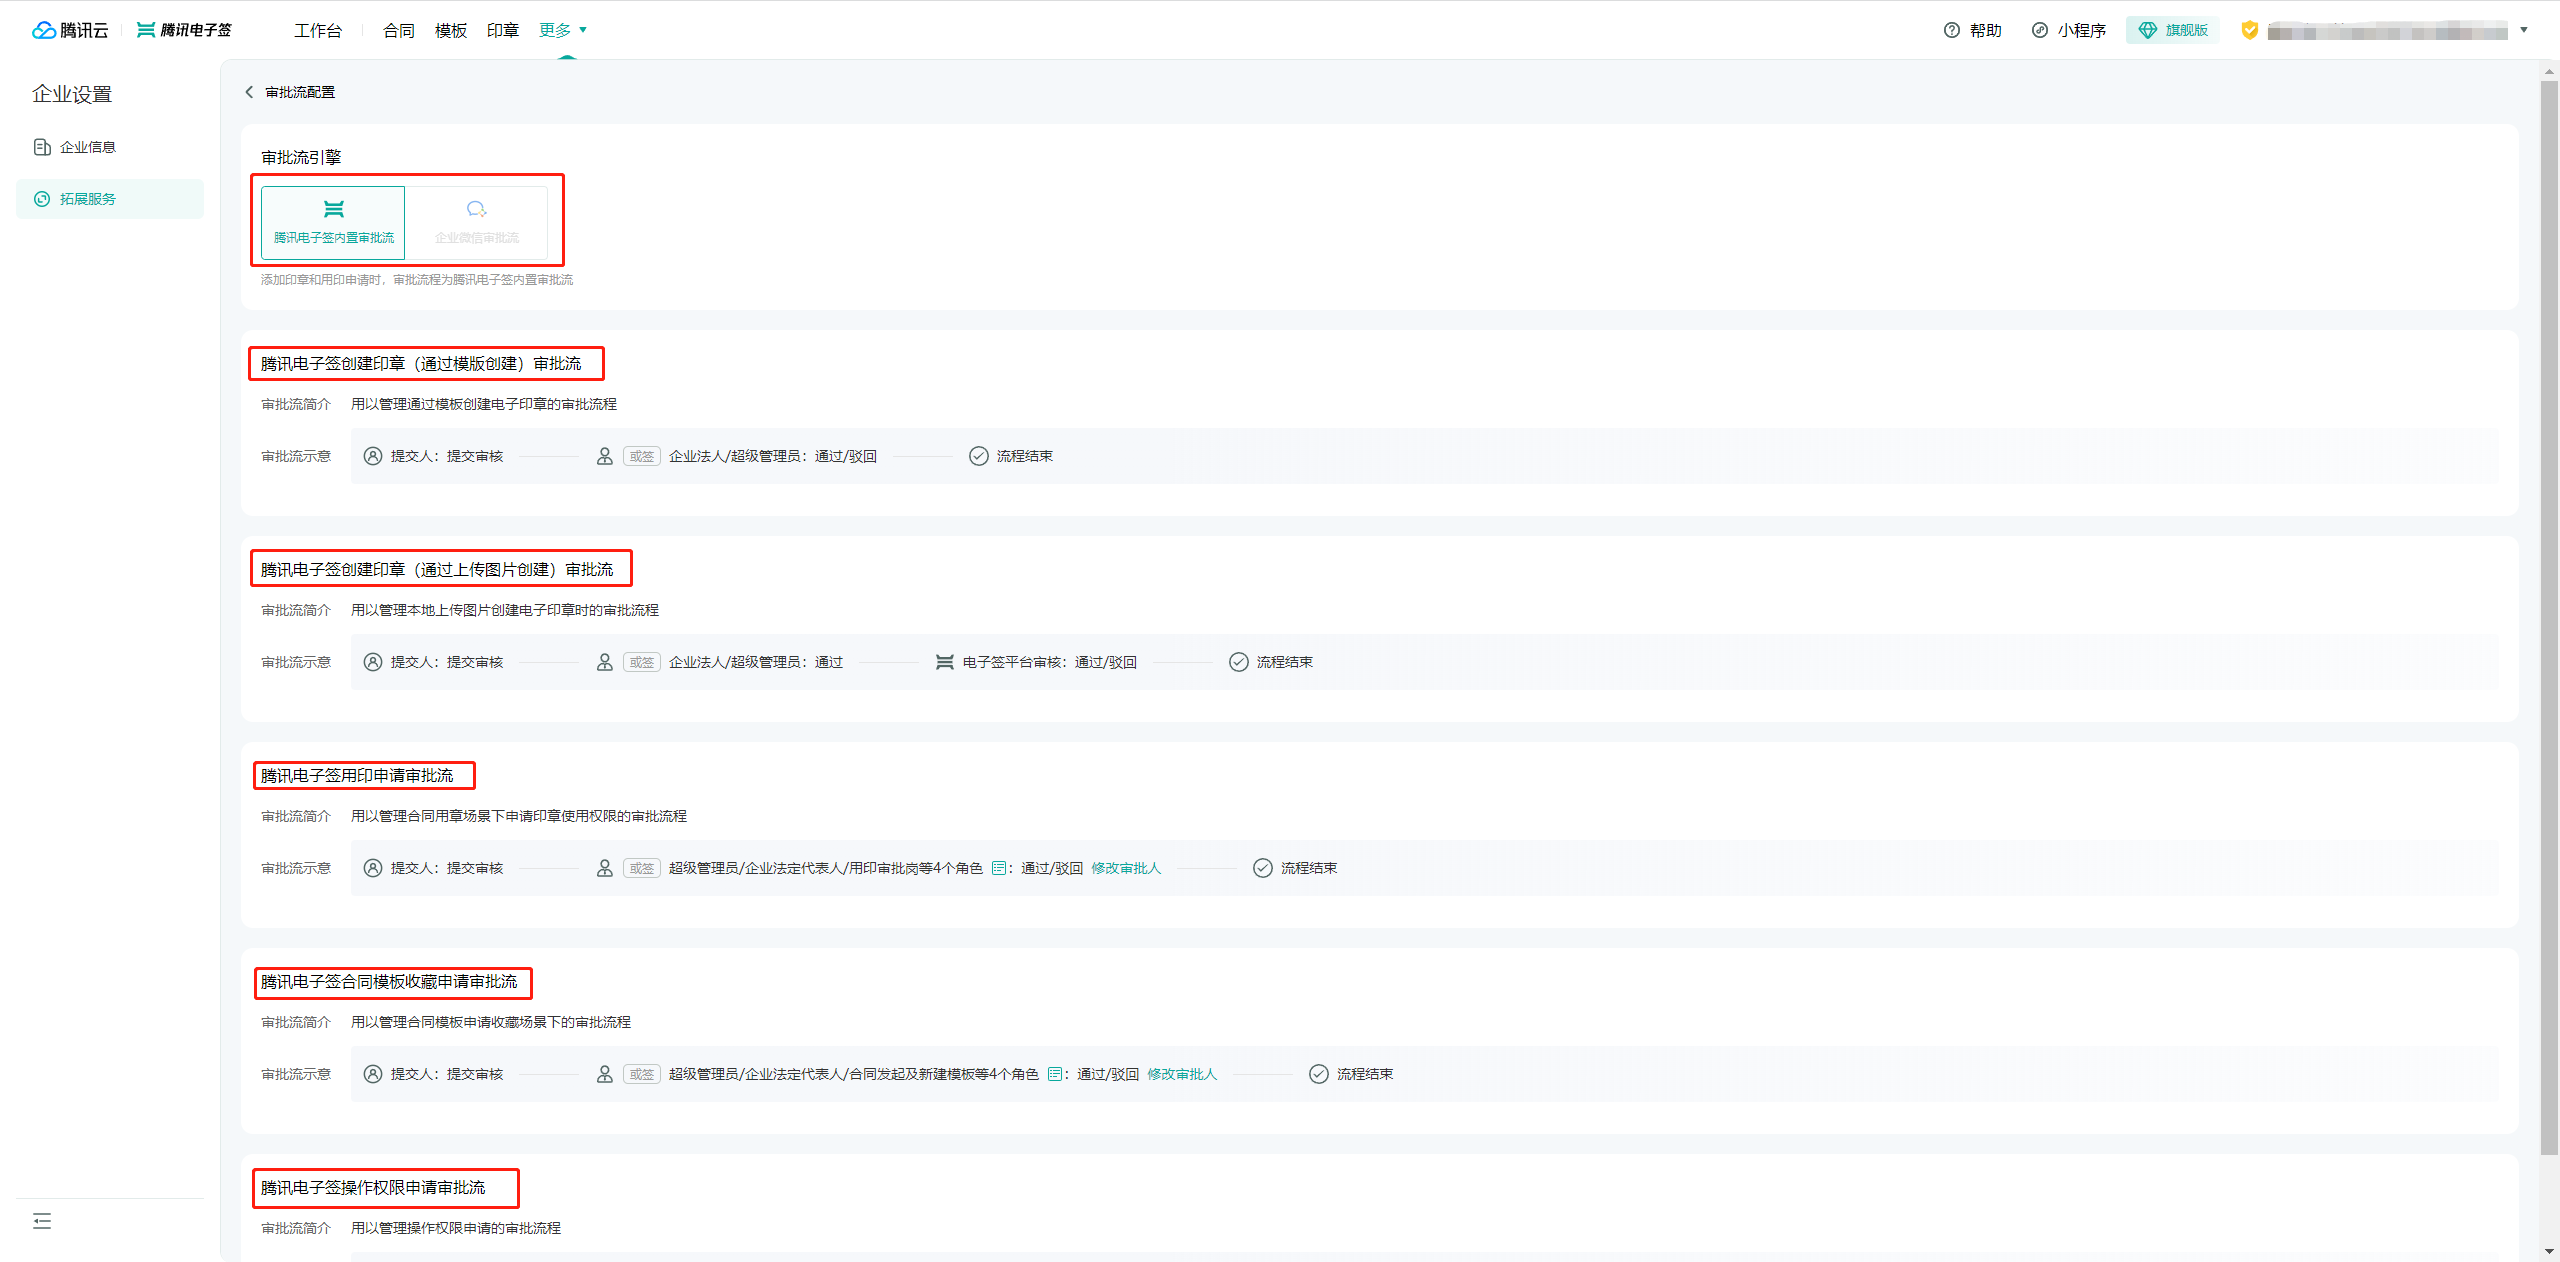The image size is (2560, 1262).
Task: Open the 合同 tab
Action: click(x=399, y=31)
